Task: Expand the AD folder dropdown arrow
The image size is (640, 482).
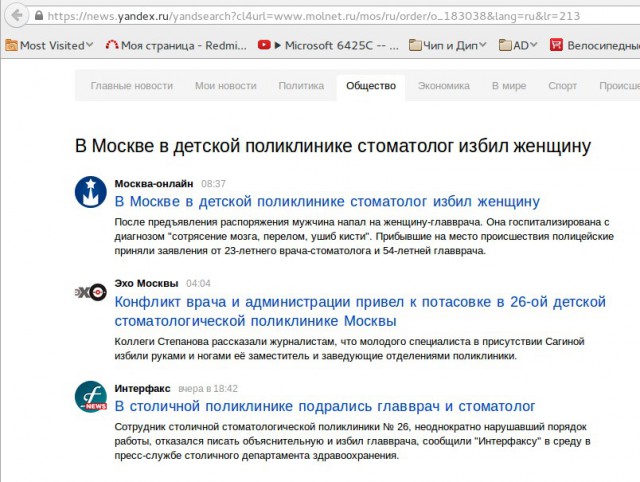Action: click(x=533, y=44)
